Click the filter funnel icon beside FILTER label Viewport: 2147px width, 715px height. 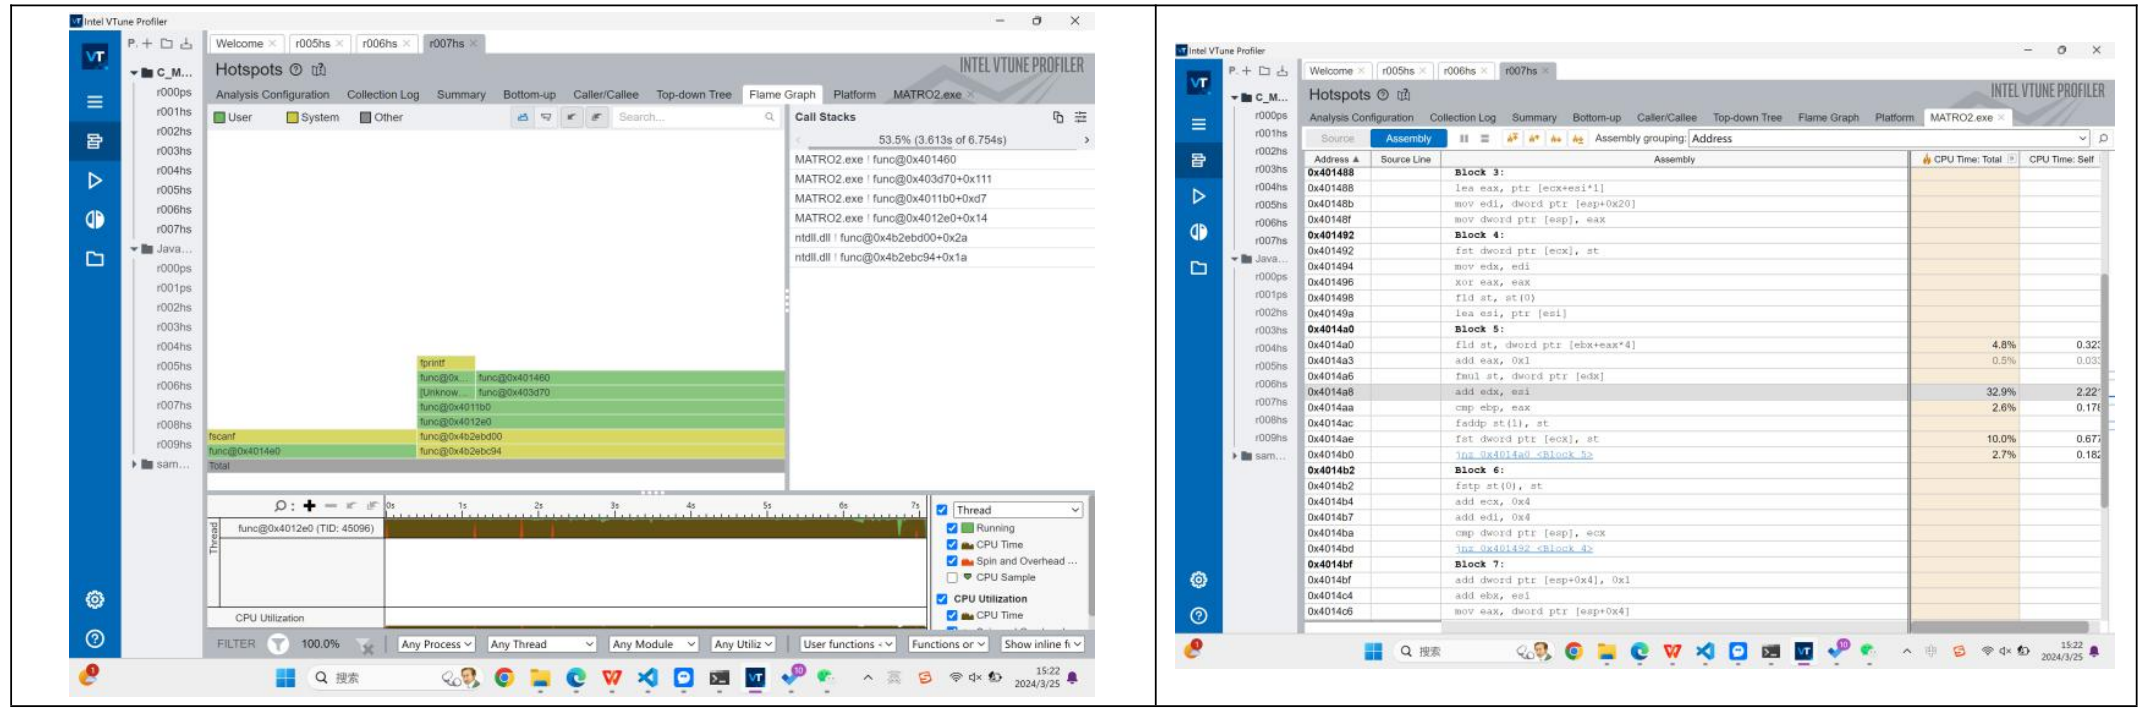[278, 644]
